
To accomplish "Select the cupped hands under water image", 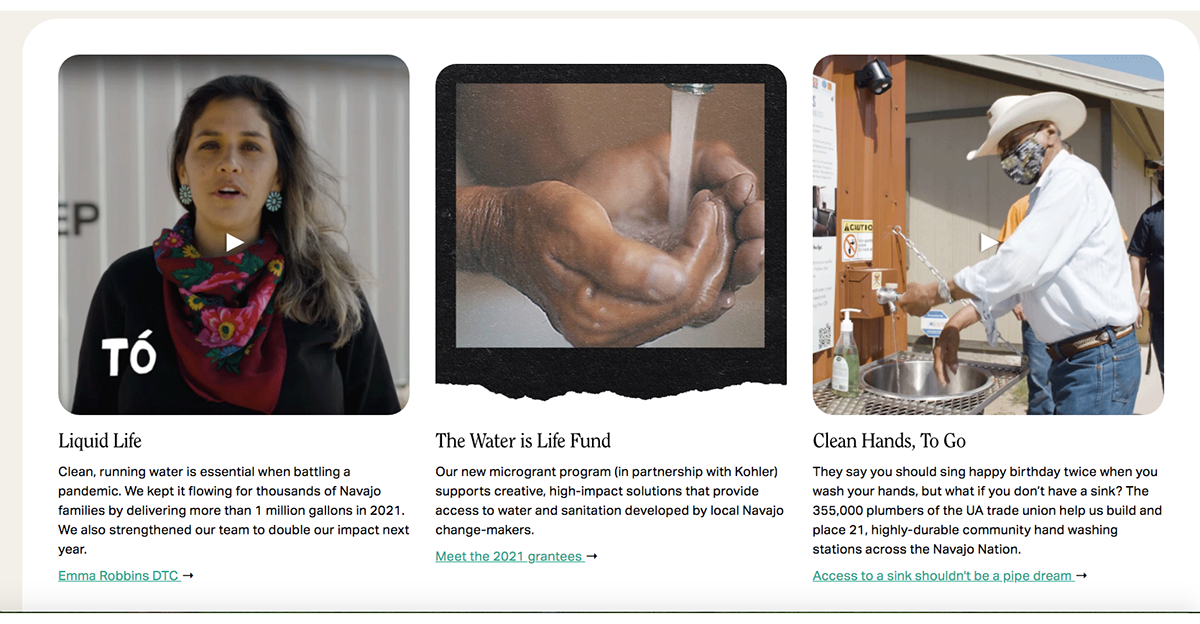I will [x=610, y=215].
